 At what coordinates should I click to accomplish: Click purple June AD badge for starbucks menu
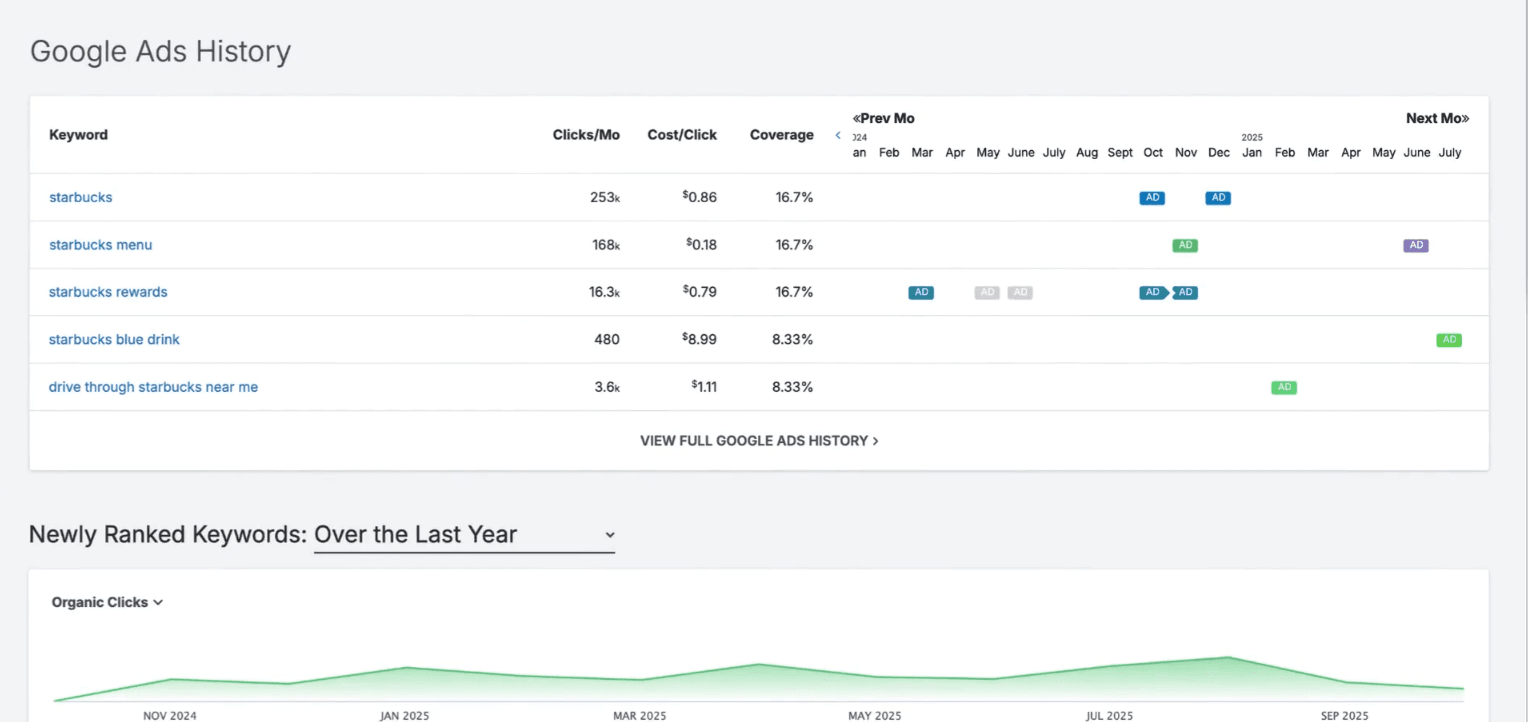click(x=1415, y=245)
